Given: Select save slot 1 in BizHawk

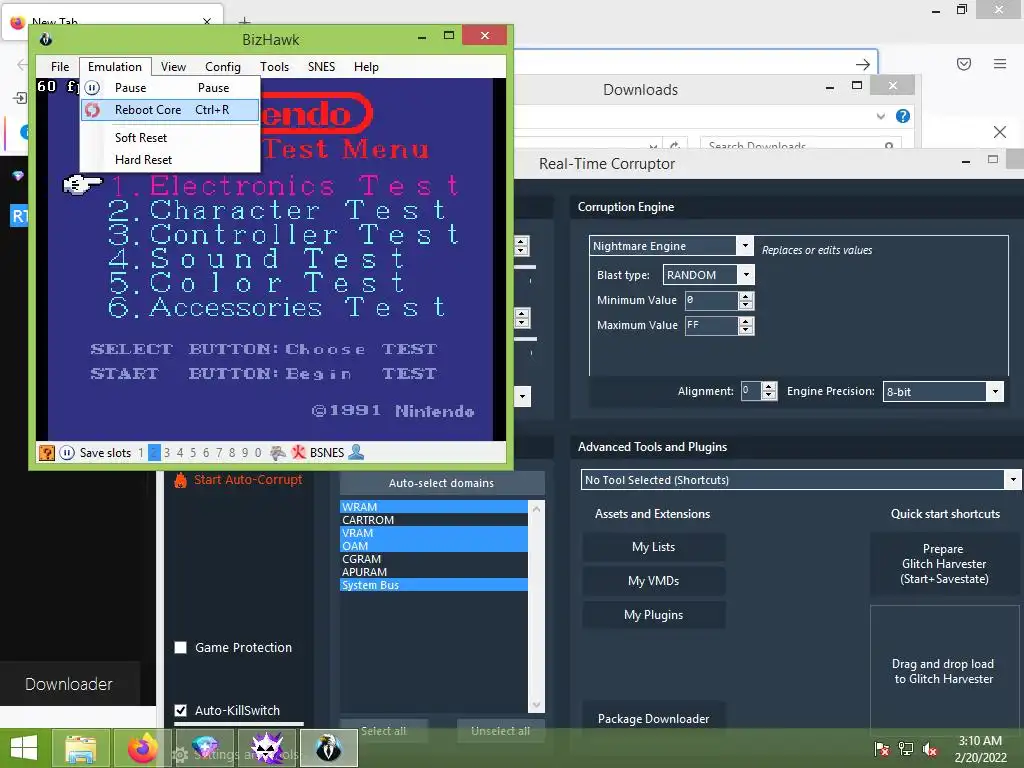Looking at the screenshot, I should [140, 453].
